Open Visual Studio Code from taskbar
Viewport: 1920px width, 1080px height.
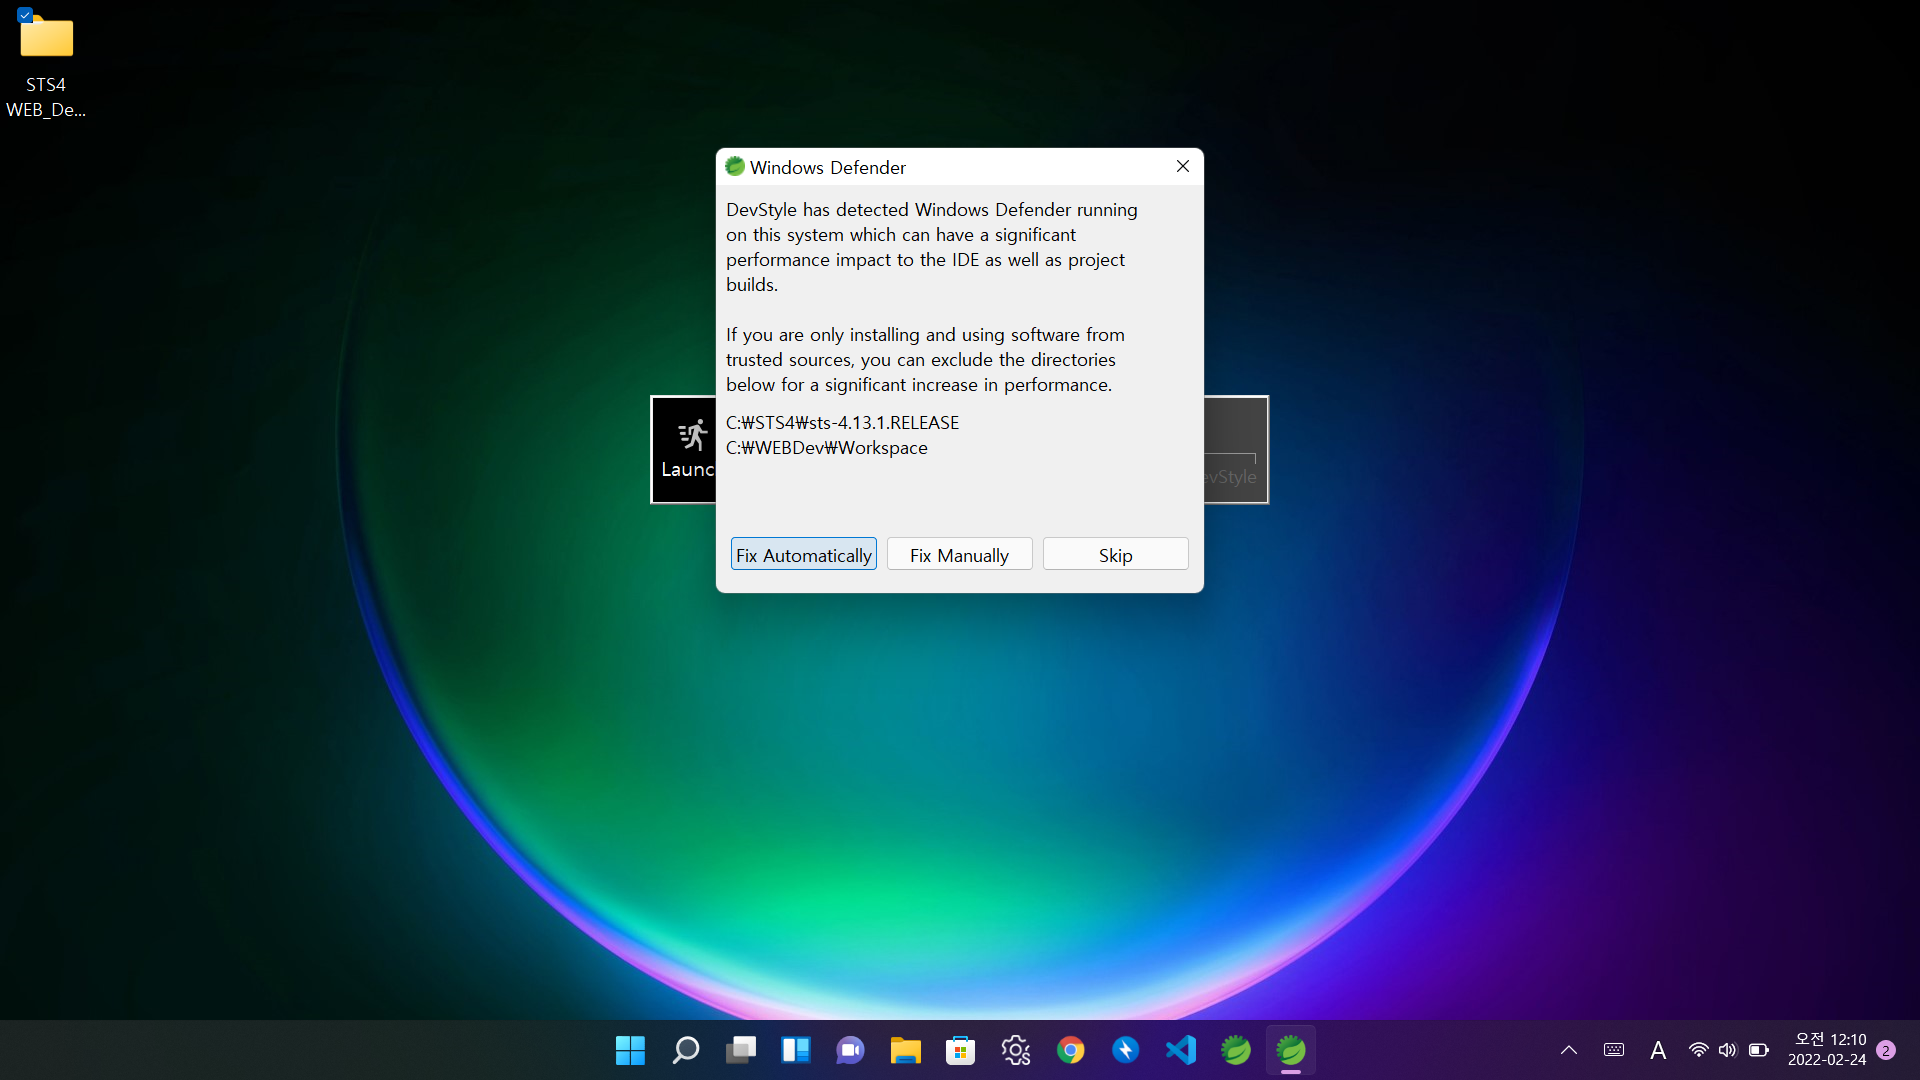(x=1181, y=1050)
